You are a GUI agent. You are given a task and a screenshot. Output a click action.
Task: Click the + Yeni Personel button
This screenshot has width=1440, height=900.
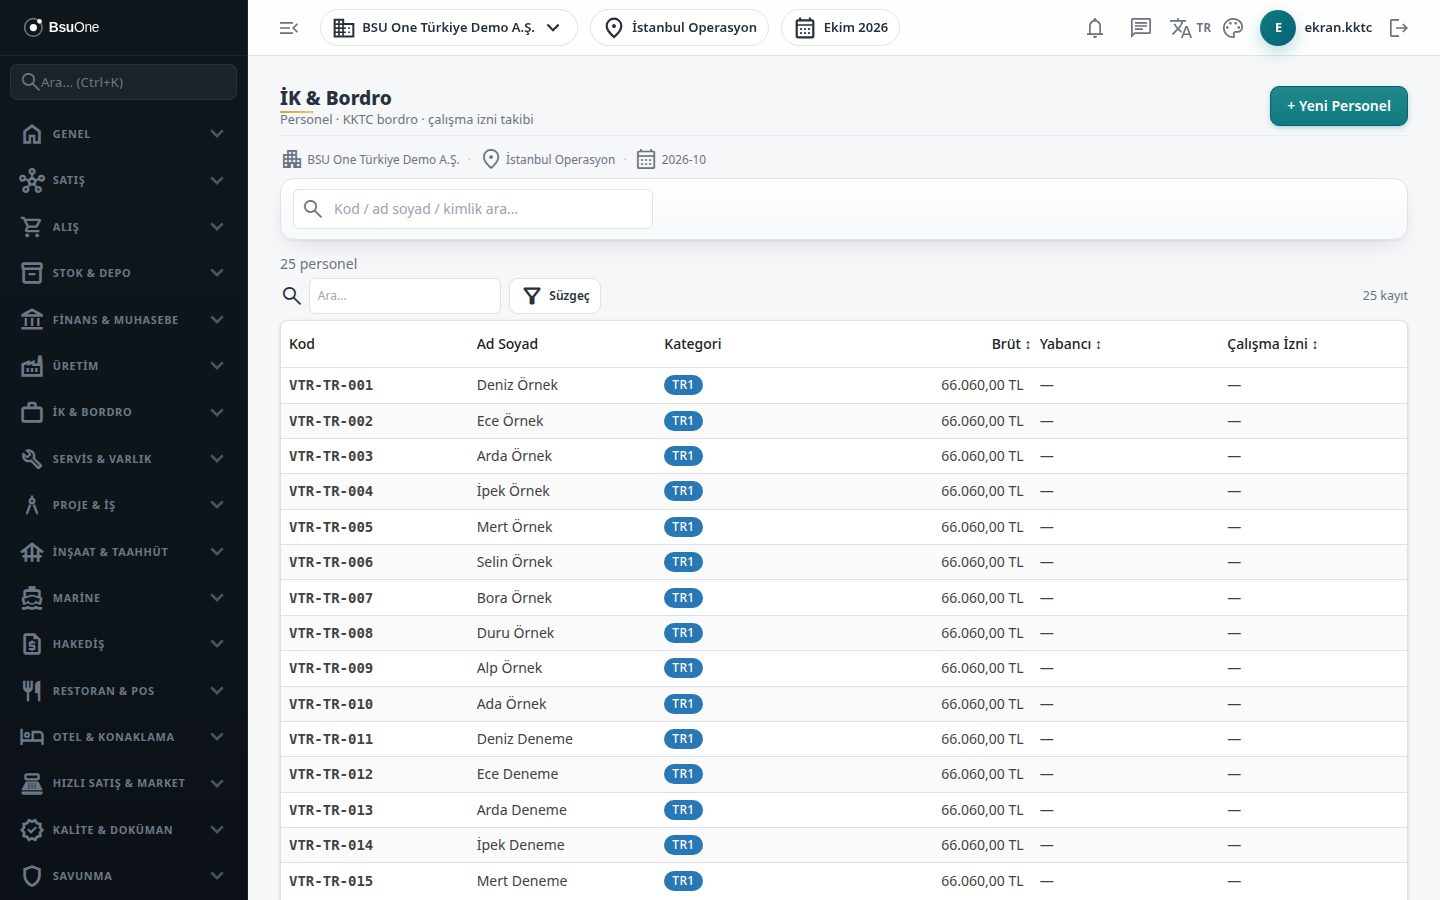point(1339,106)
